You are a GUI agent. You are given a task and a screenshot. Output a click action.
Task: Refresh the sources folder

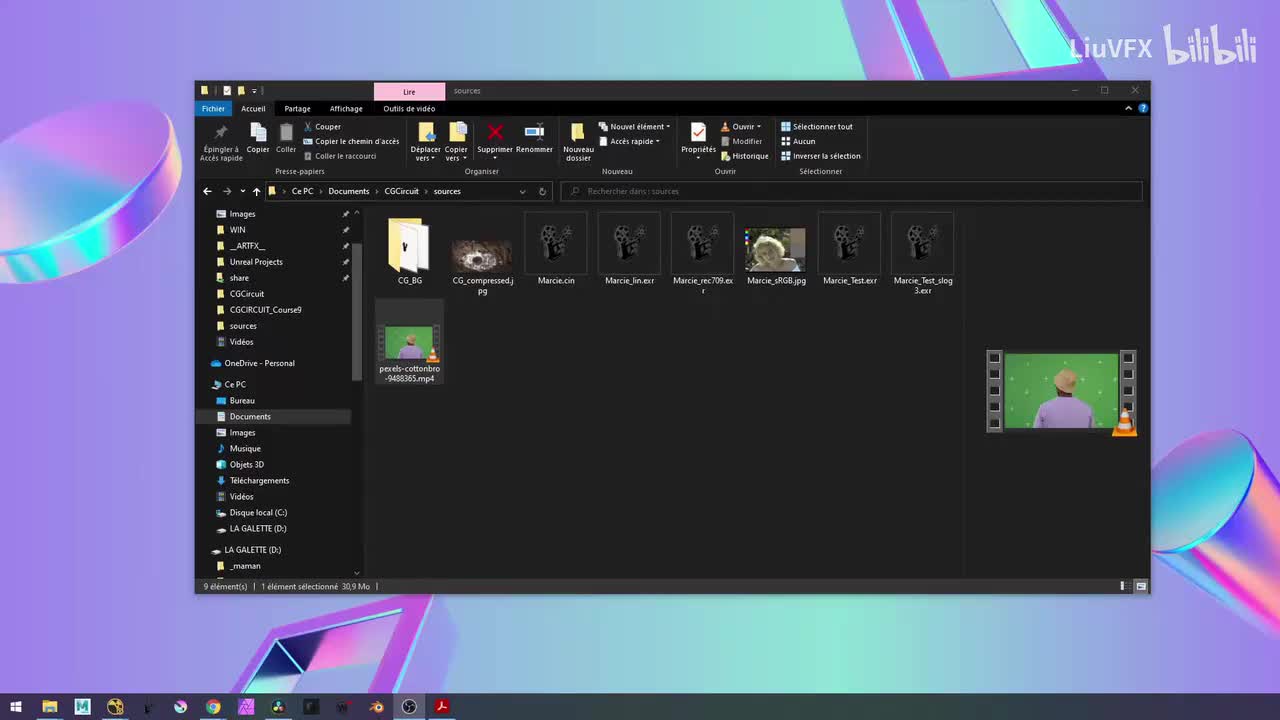542,191
